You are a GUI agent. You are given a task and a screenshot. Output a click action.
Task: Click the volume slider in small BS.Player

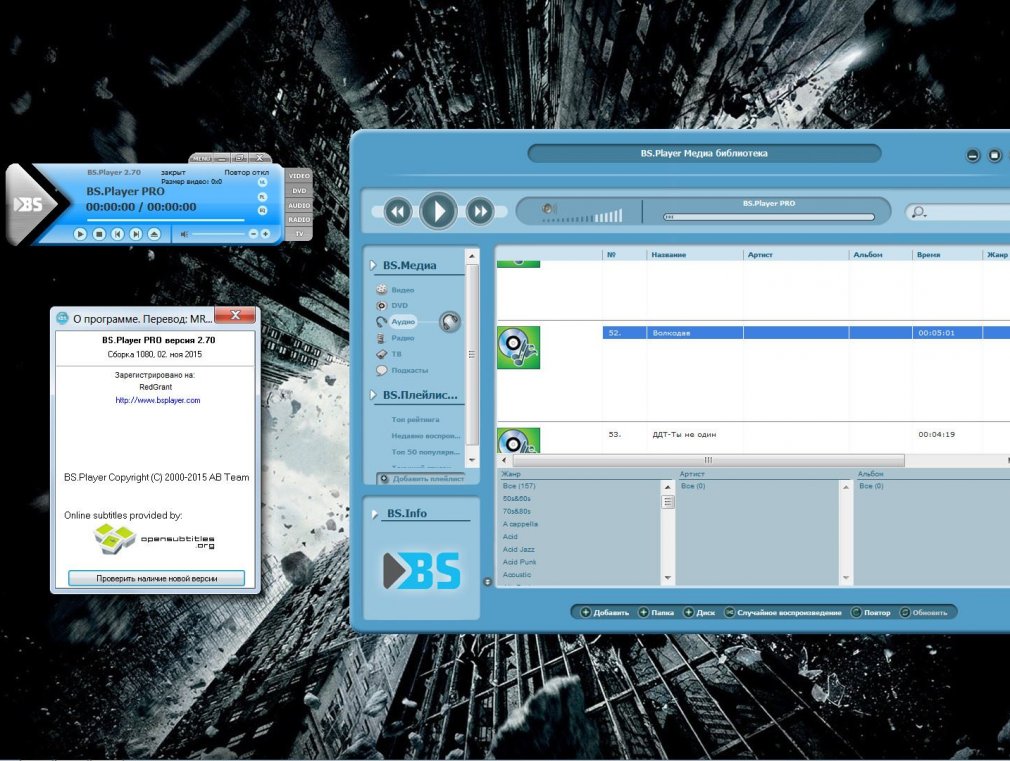218,234
